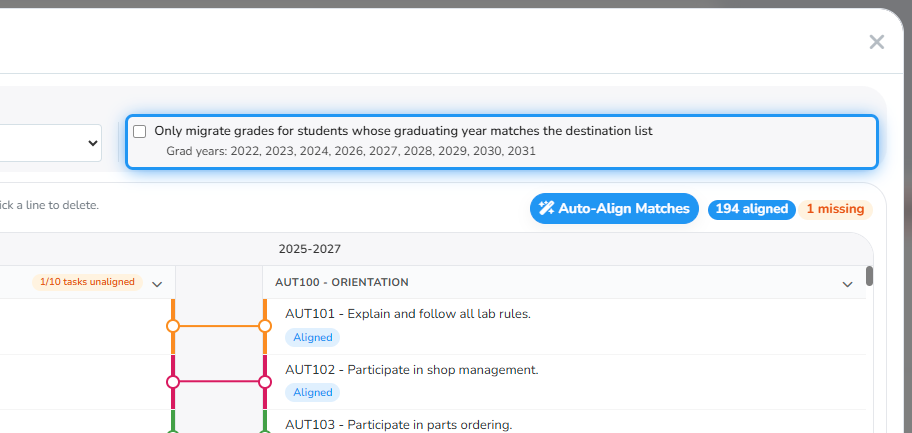Click the orange left connector node for AUT101

pyautogui.click(x=173, y=326)
